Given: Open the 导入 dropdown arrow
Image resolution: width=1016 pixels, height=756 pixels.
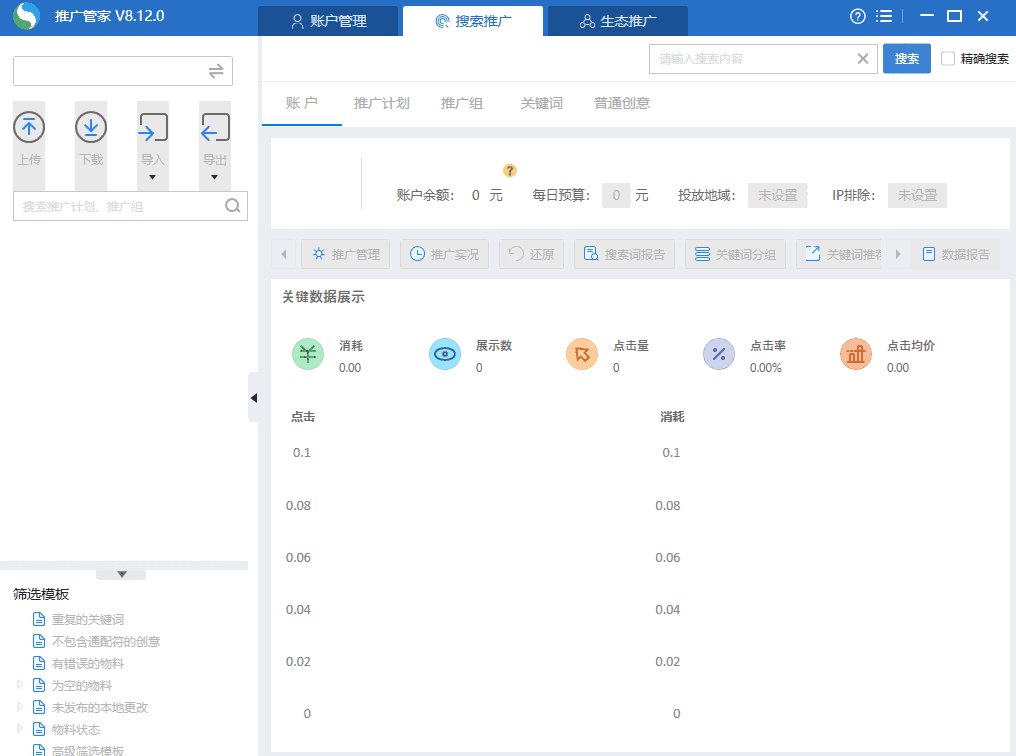Looking at the screenshot, I should 154,176.
